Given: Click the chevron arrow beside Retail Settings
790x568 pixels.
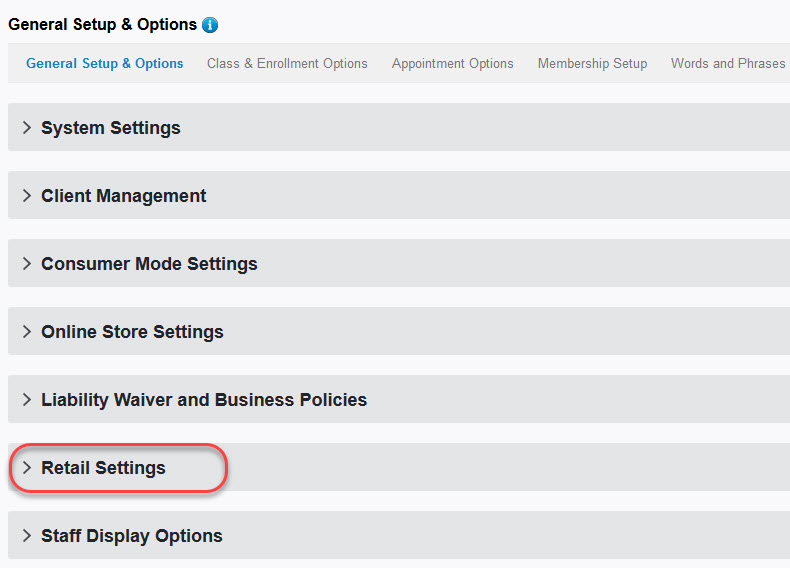Looking at the screenshot, I should coord(27,468).
